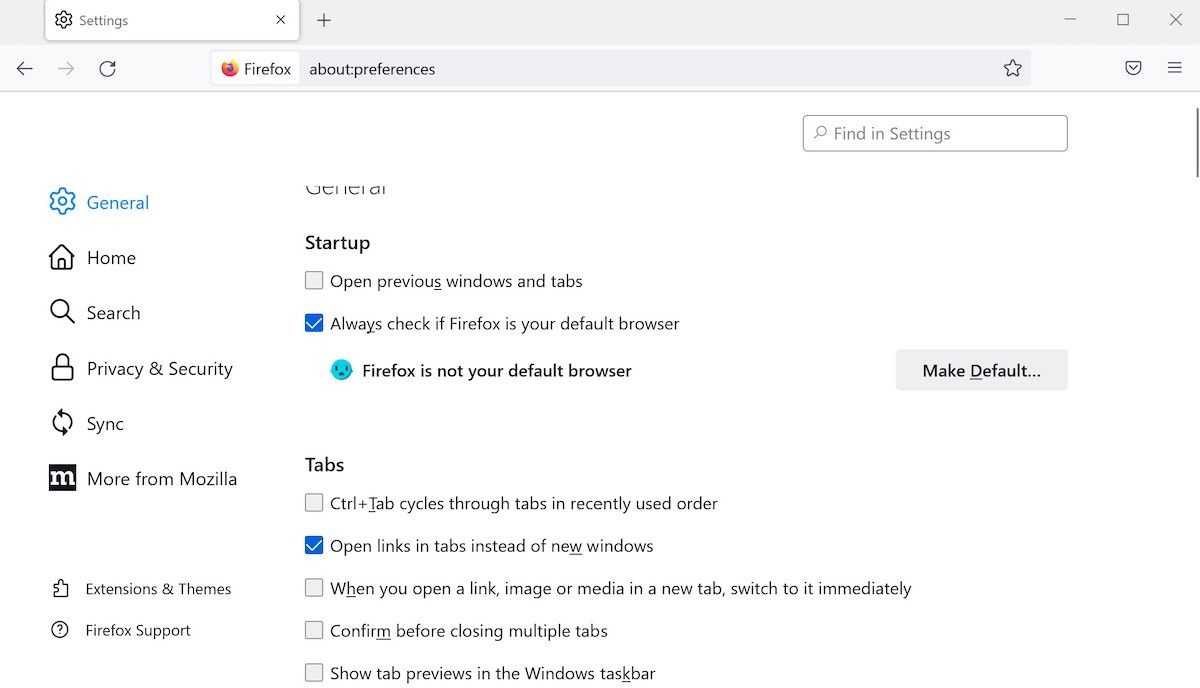Open Privacy & Security settings category
1200x688 pixels.
[159, 369]
